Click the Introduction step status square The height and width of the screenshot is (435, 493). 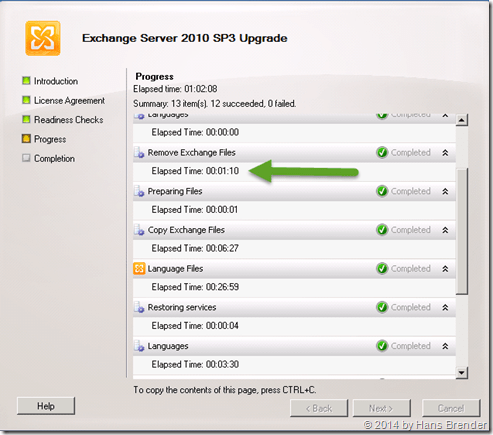[26, 81]
